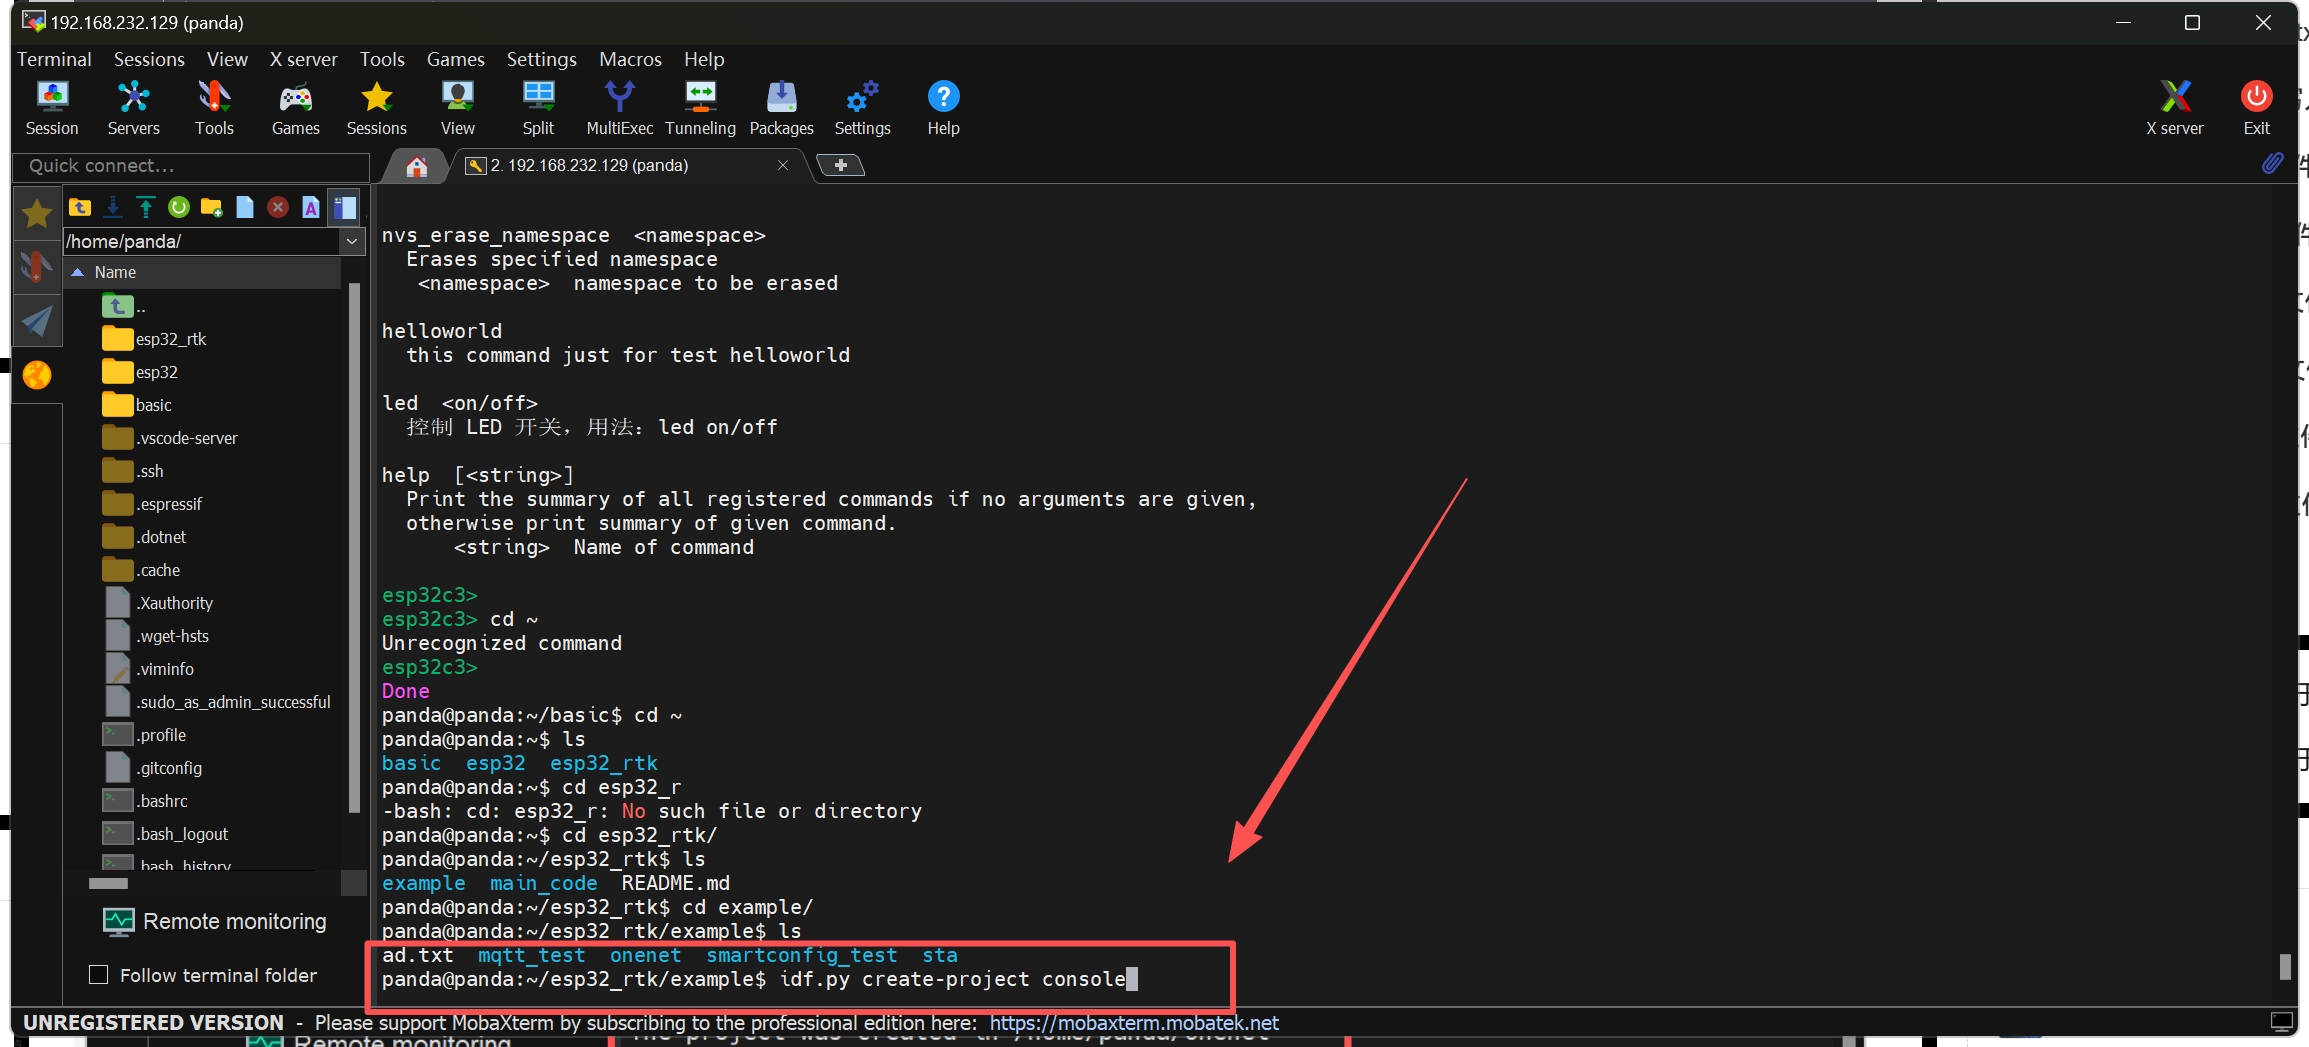Click the file list vertical scrollbar
Image resolution: width=2309 pixels, height=1047 pixels.
point(354,549)
